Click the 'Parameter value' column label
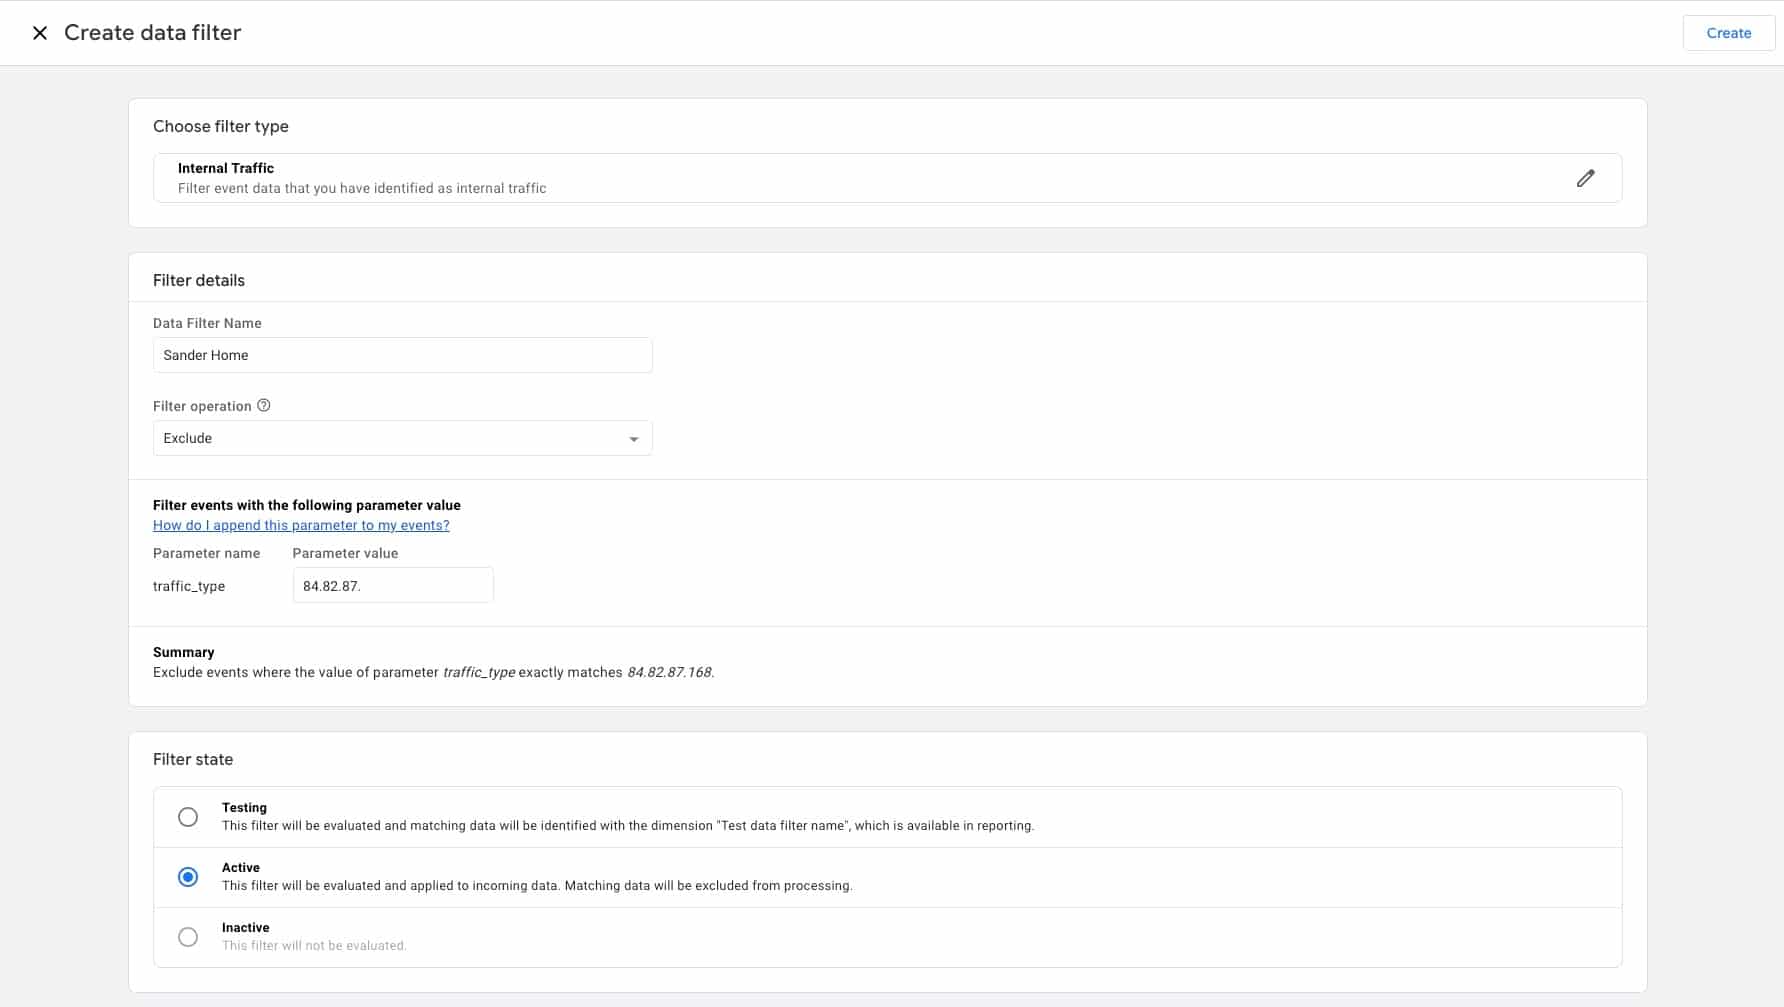 [345, 553]
